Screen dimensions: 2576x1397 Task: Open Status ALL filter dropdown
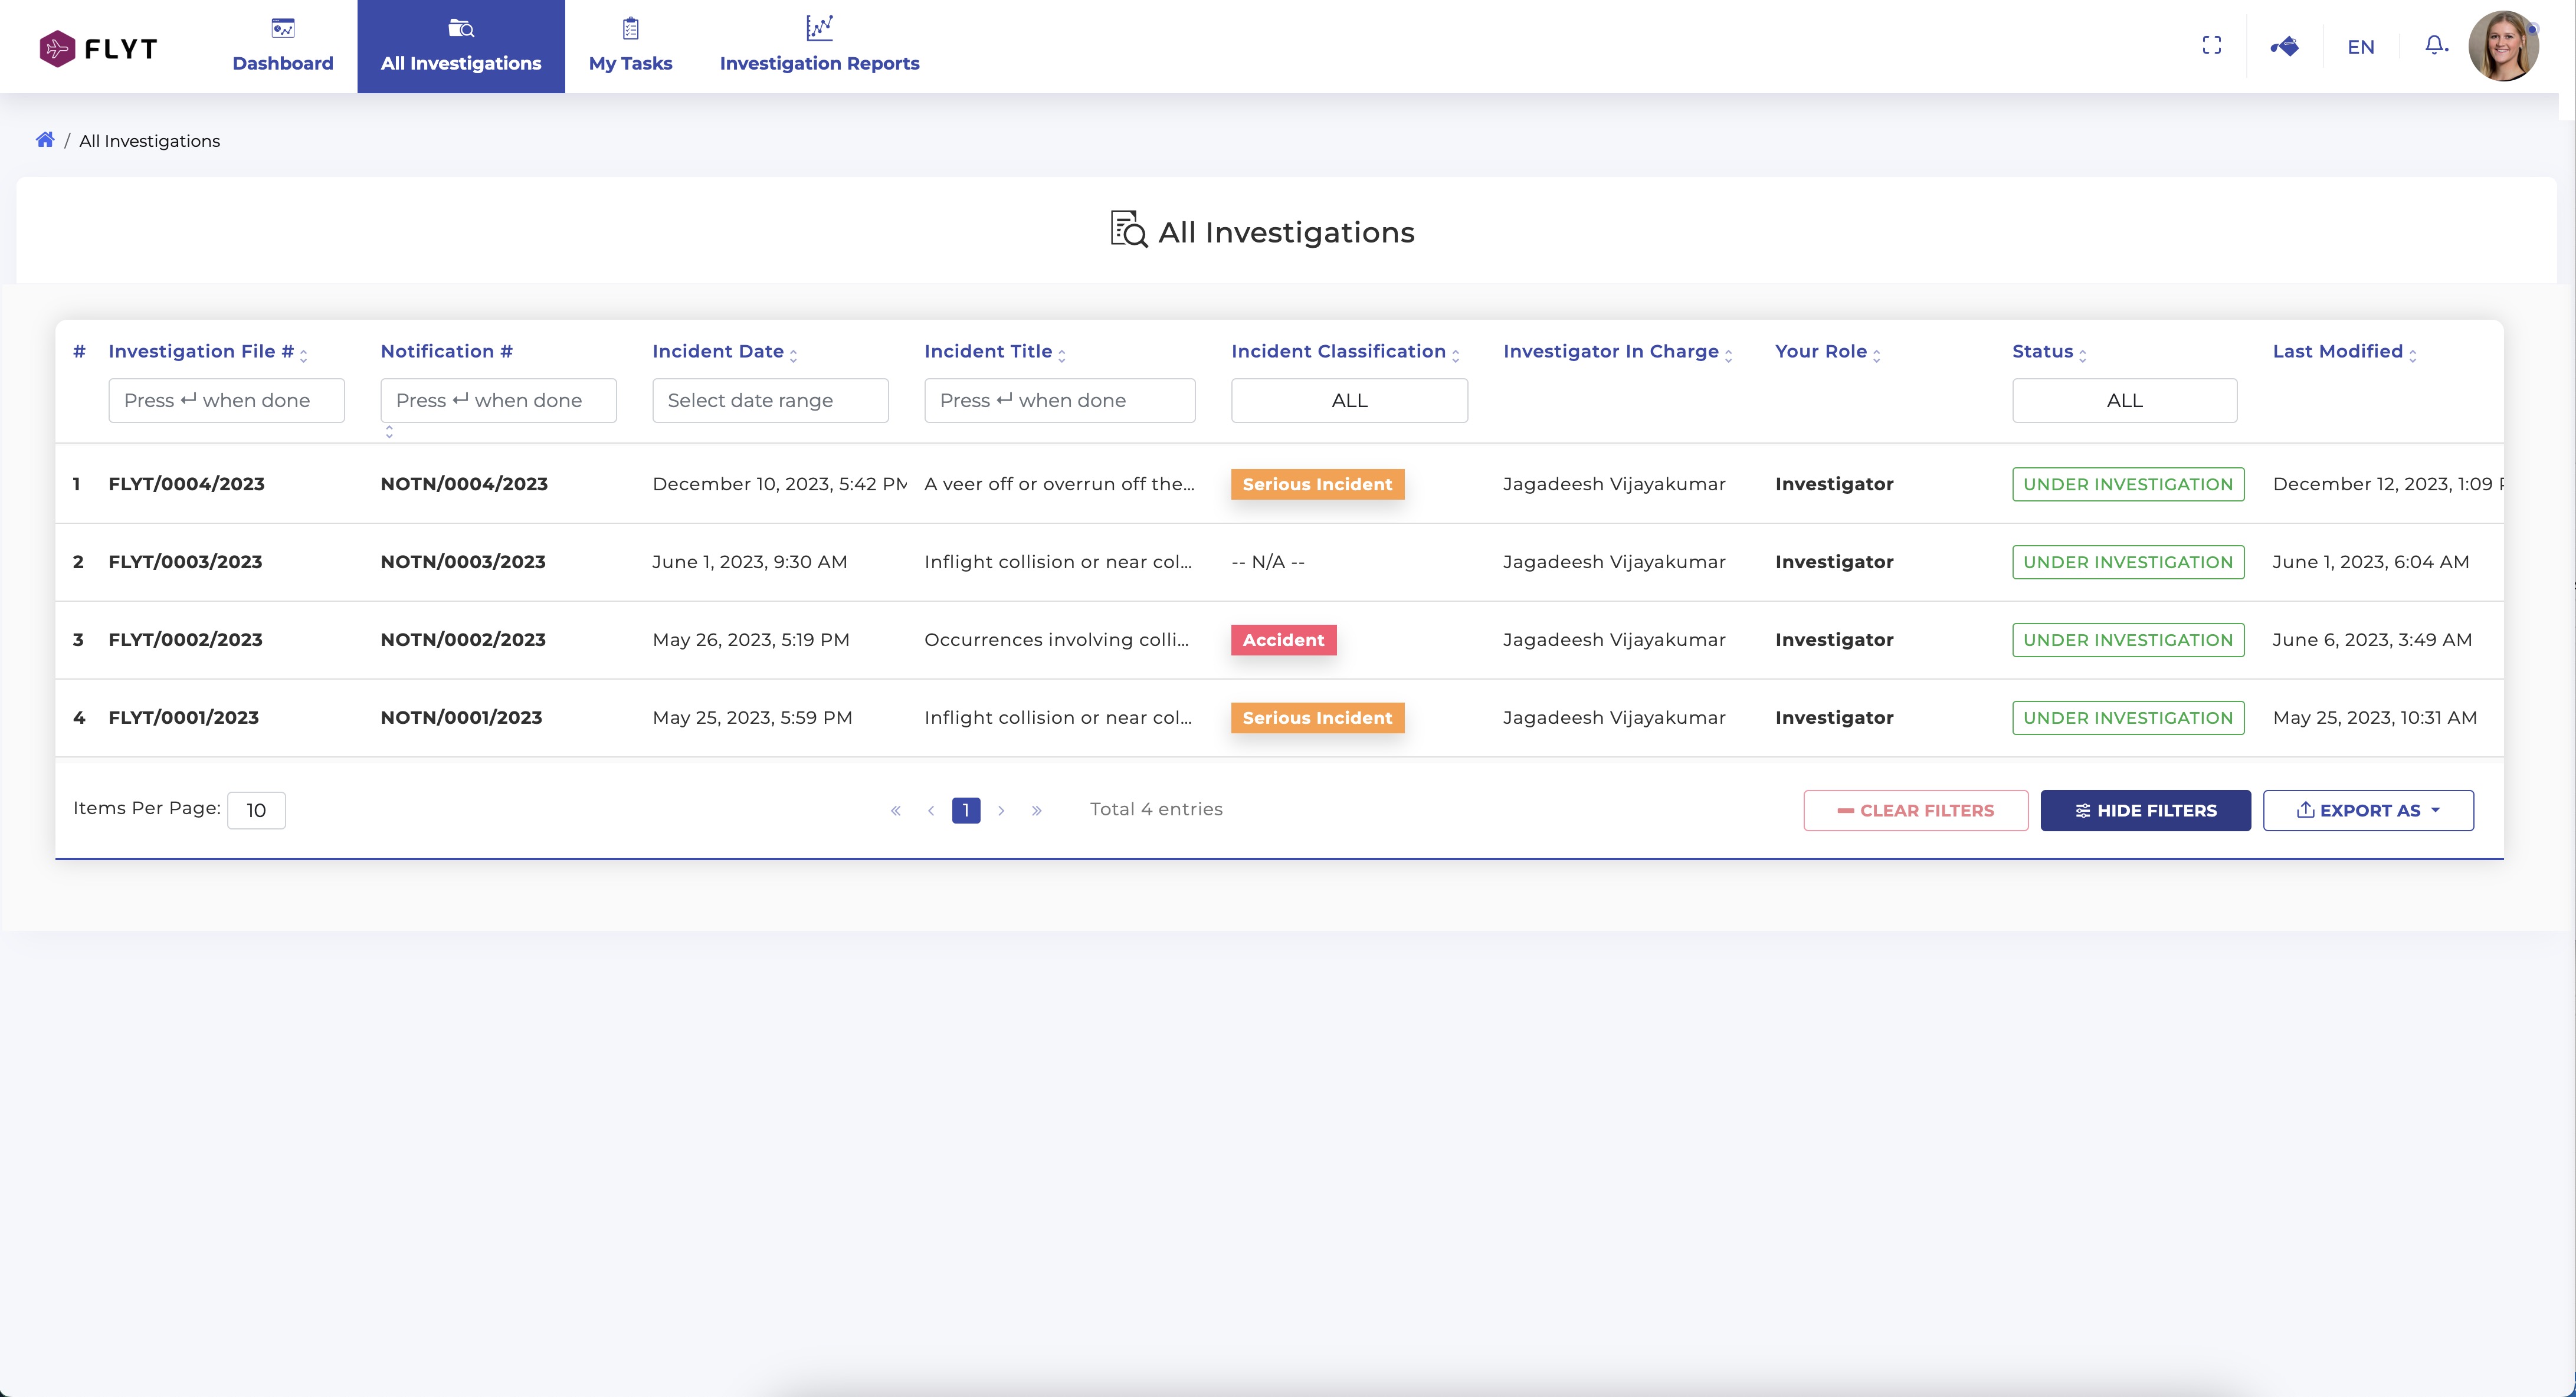pyautogui.click(x=2124, y=400)
